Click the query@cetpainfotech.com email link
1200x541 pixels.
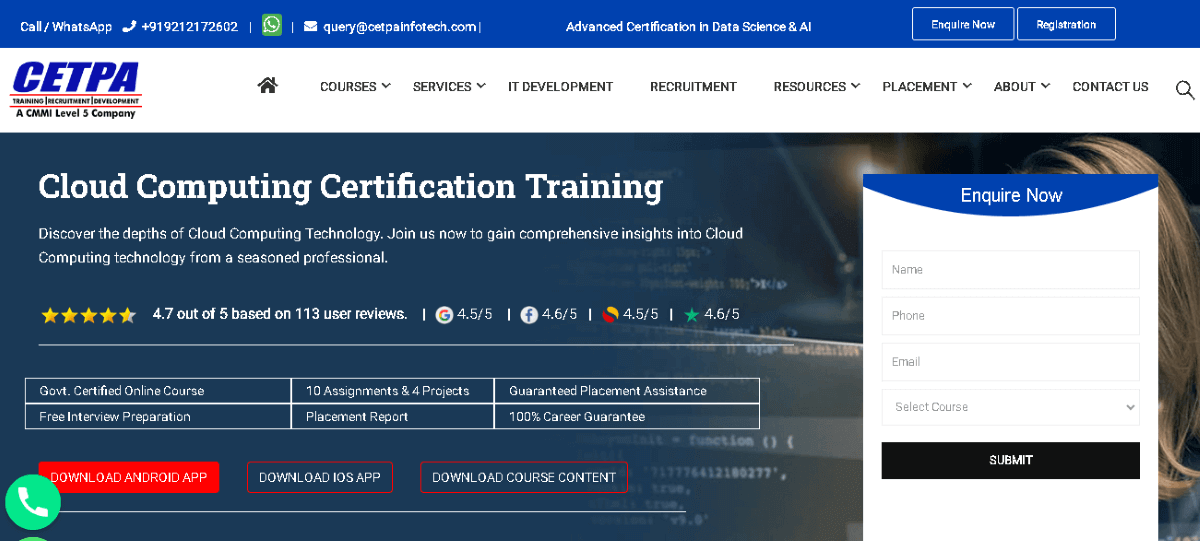point(399,26)
